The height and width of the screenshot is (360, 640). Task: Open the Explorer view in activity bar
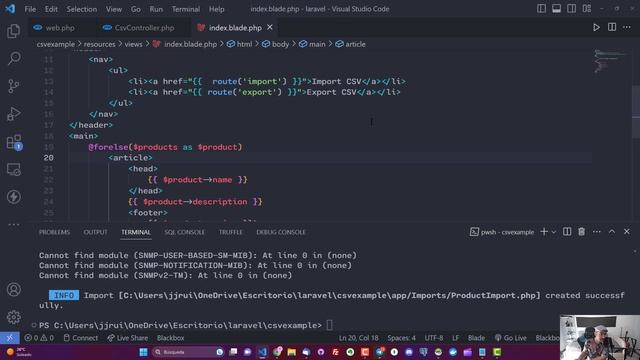13,31
